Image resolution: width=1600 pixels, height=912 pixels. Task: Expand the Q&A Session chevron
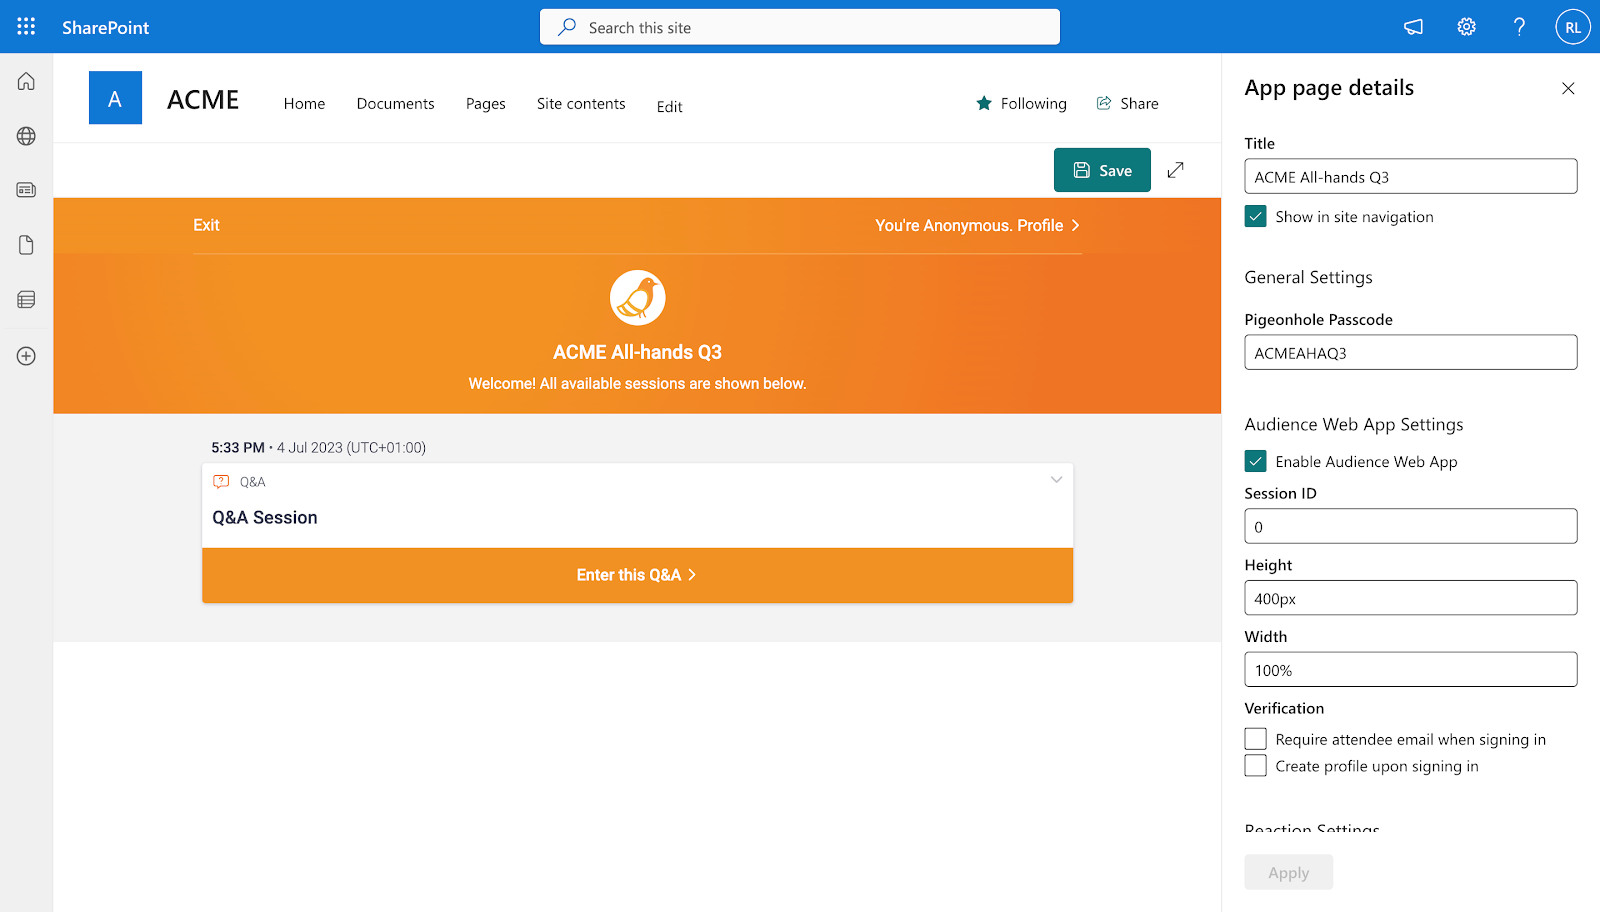[x=1056, y=480]
